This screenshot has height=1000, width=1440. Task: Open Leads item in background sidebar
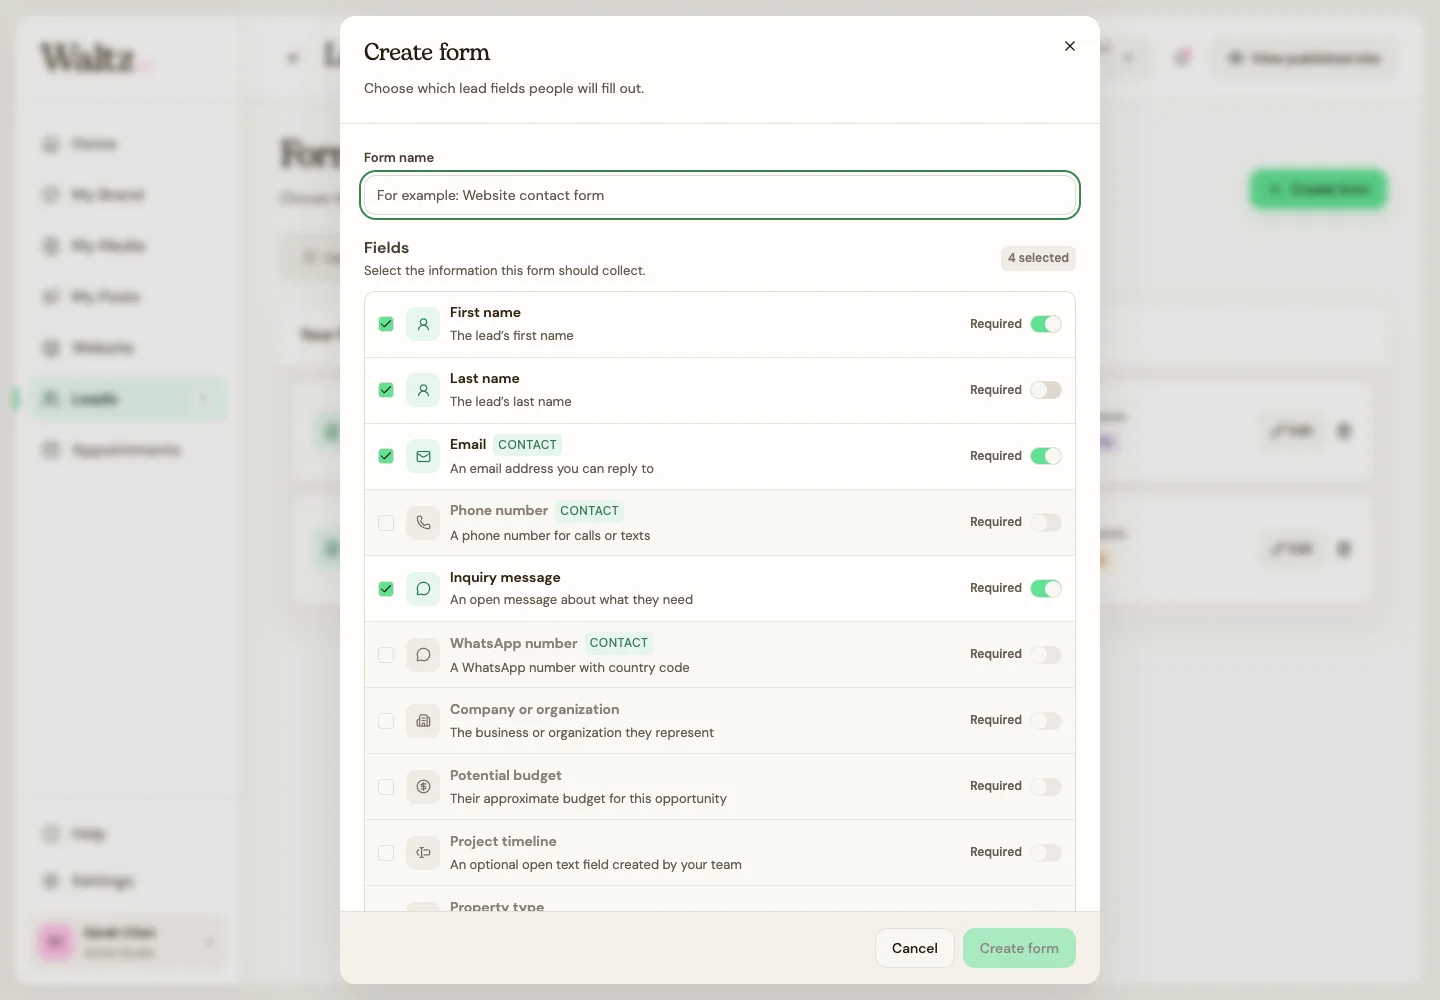pos(128,399)
